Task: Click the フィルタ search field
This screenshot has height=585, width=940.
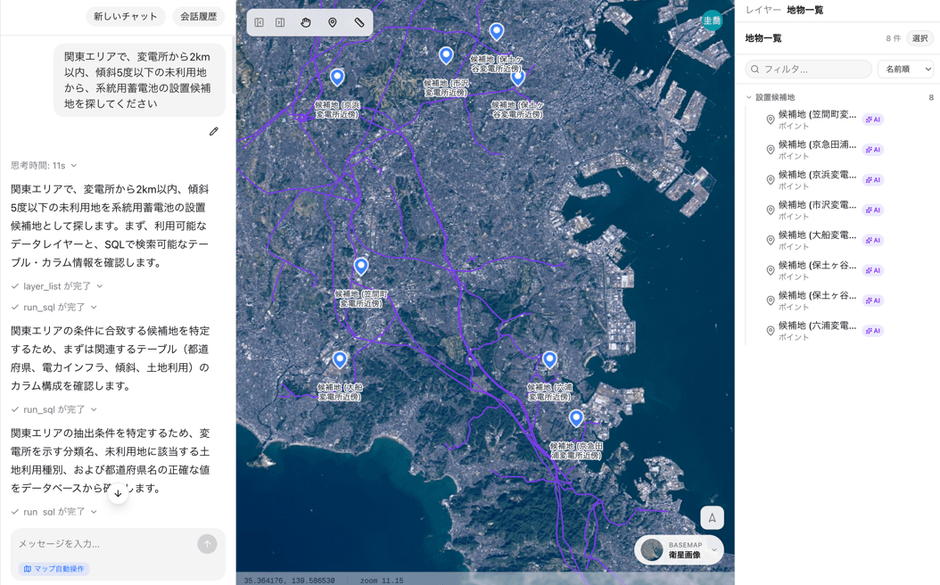Action: point(808,69)
